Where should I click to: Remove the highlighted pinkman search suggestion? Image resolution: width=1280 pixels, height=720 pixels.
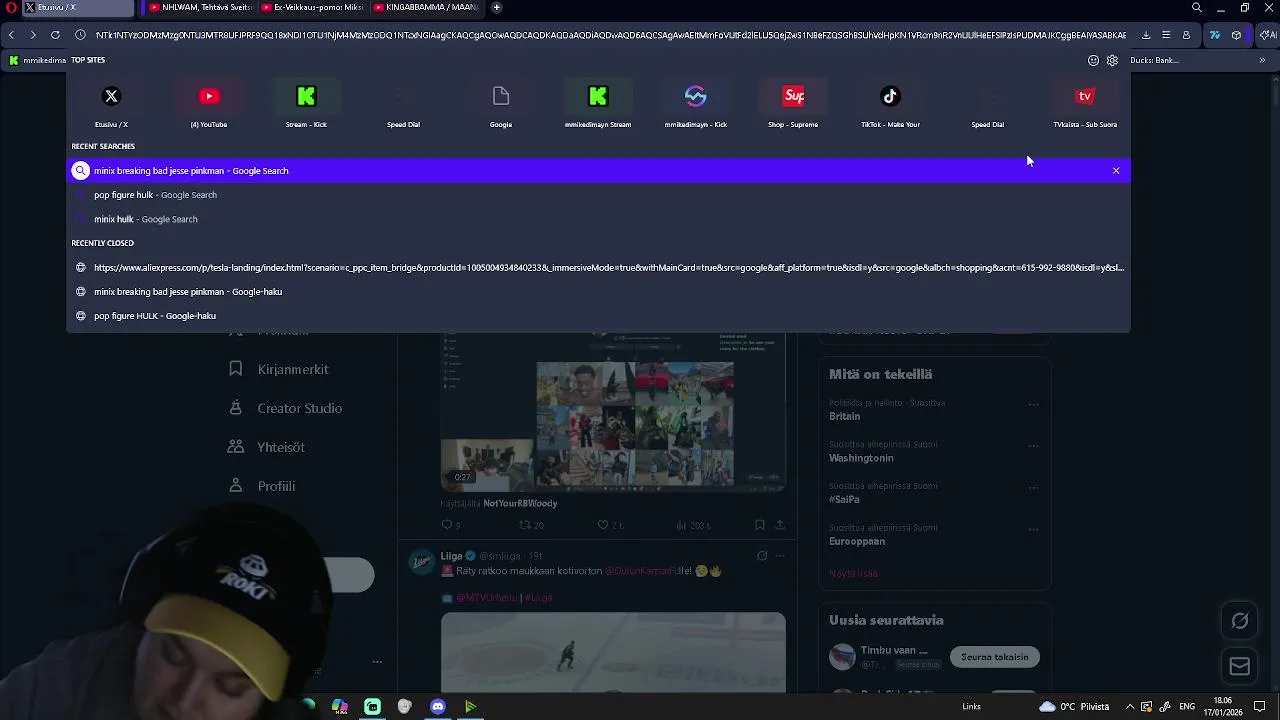1116,171
